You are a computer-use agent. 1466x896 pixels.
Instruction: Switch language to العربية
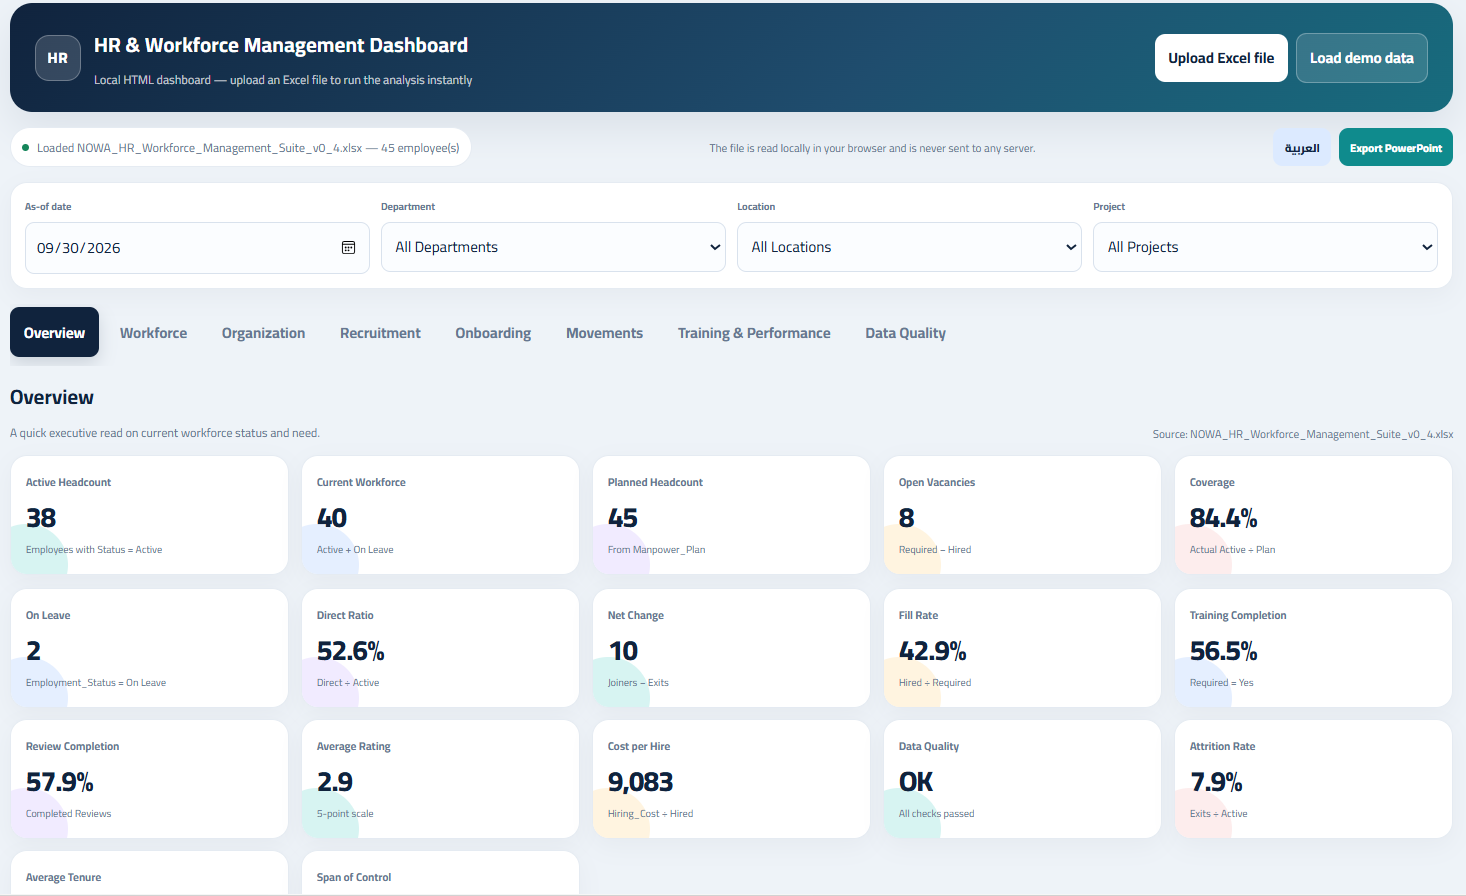pyautogui.click(x=1302, y=148)
